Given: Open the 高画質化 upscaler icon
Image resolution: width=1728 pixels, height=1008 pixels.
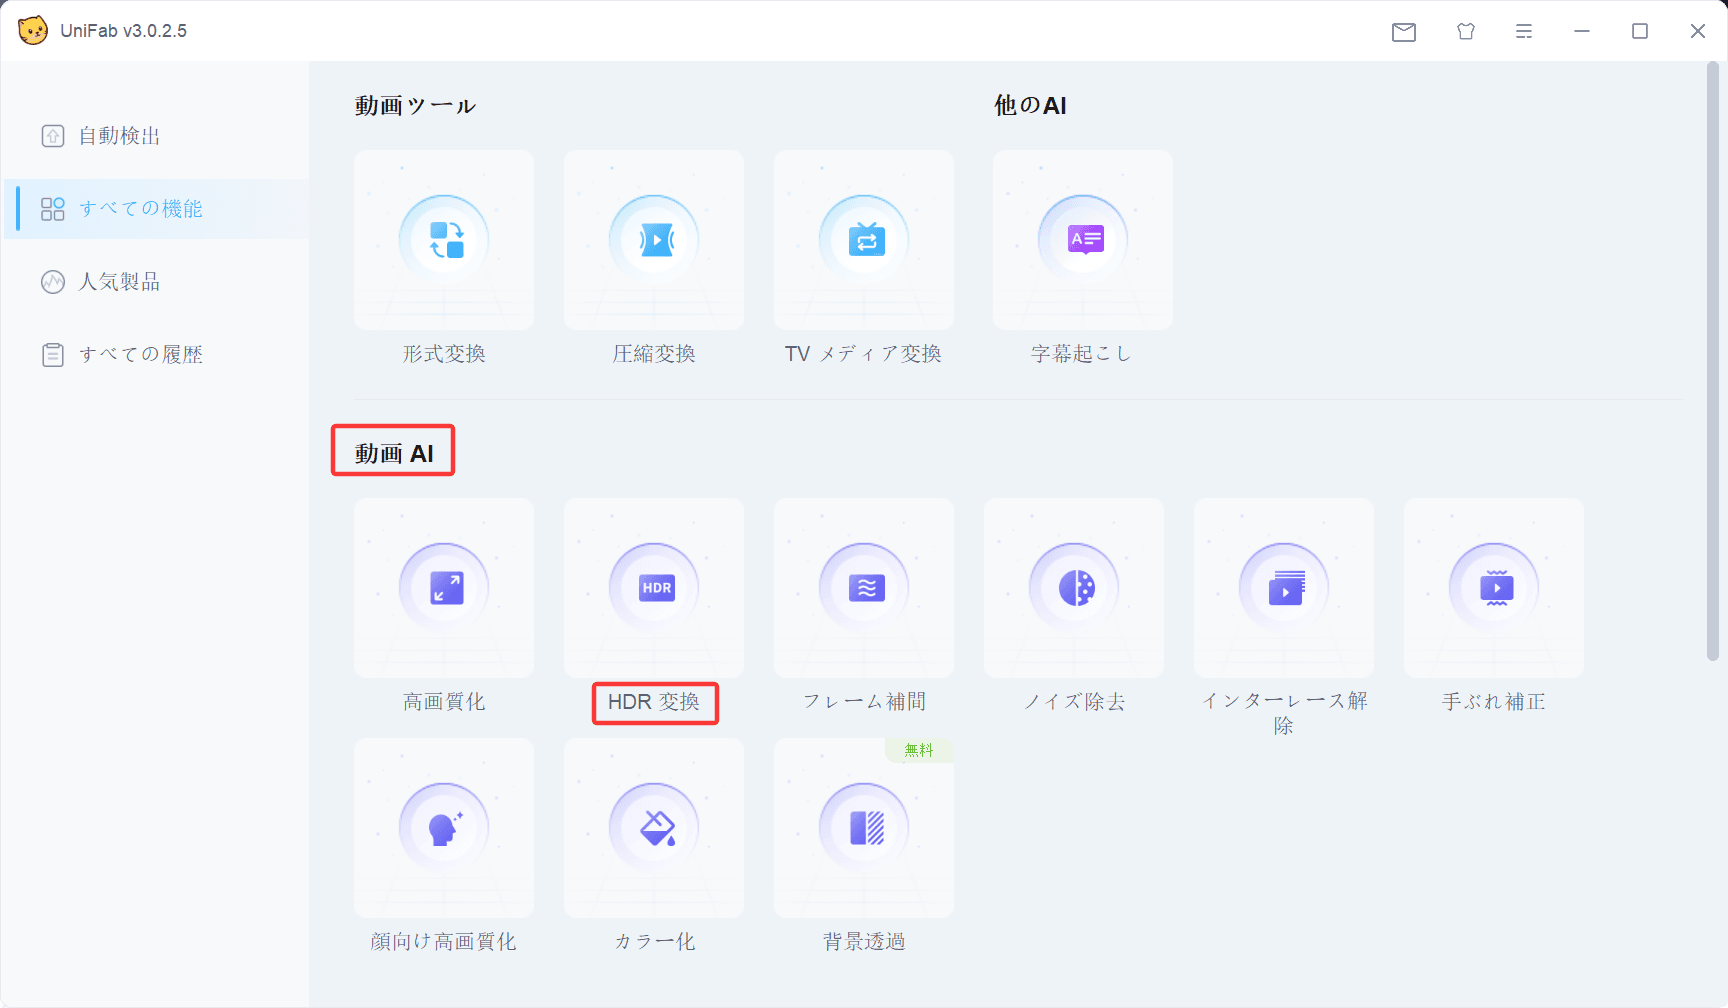Looking at the screenshot, I should [x=444, y=588].
